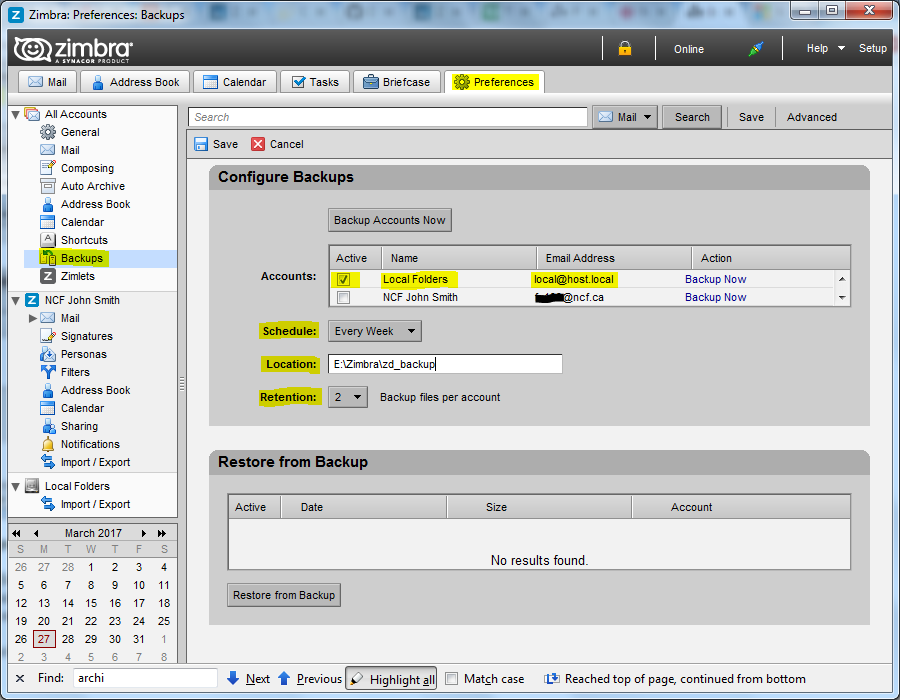Toggle Match case checkbox
Viewport: 900px width, 700px height.
point(452,679)
